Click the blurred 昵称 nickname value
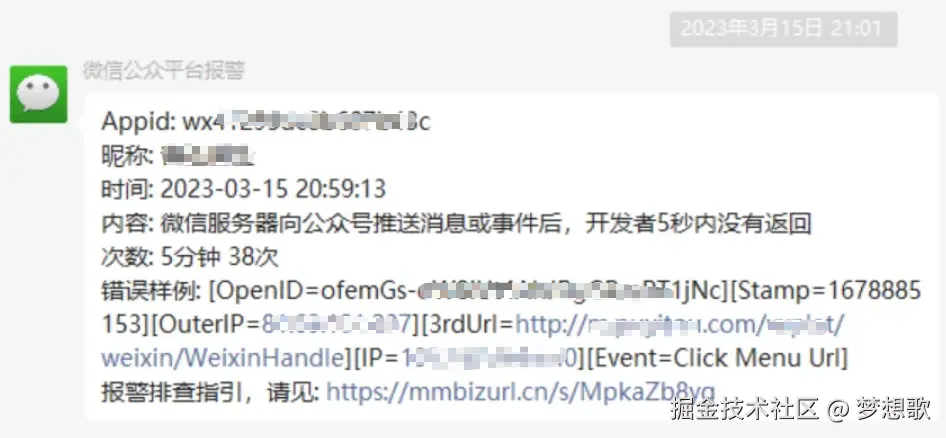Viewport: 946px width, 438px height. pos(208,156)
